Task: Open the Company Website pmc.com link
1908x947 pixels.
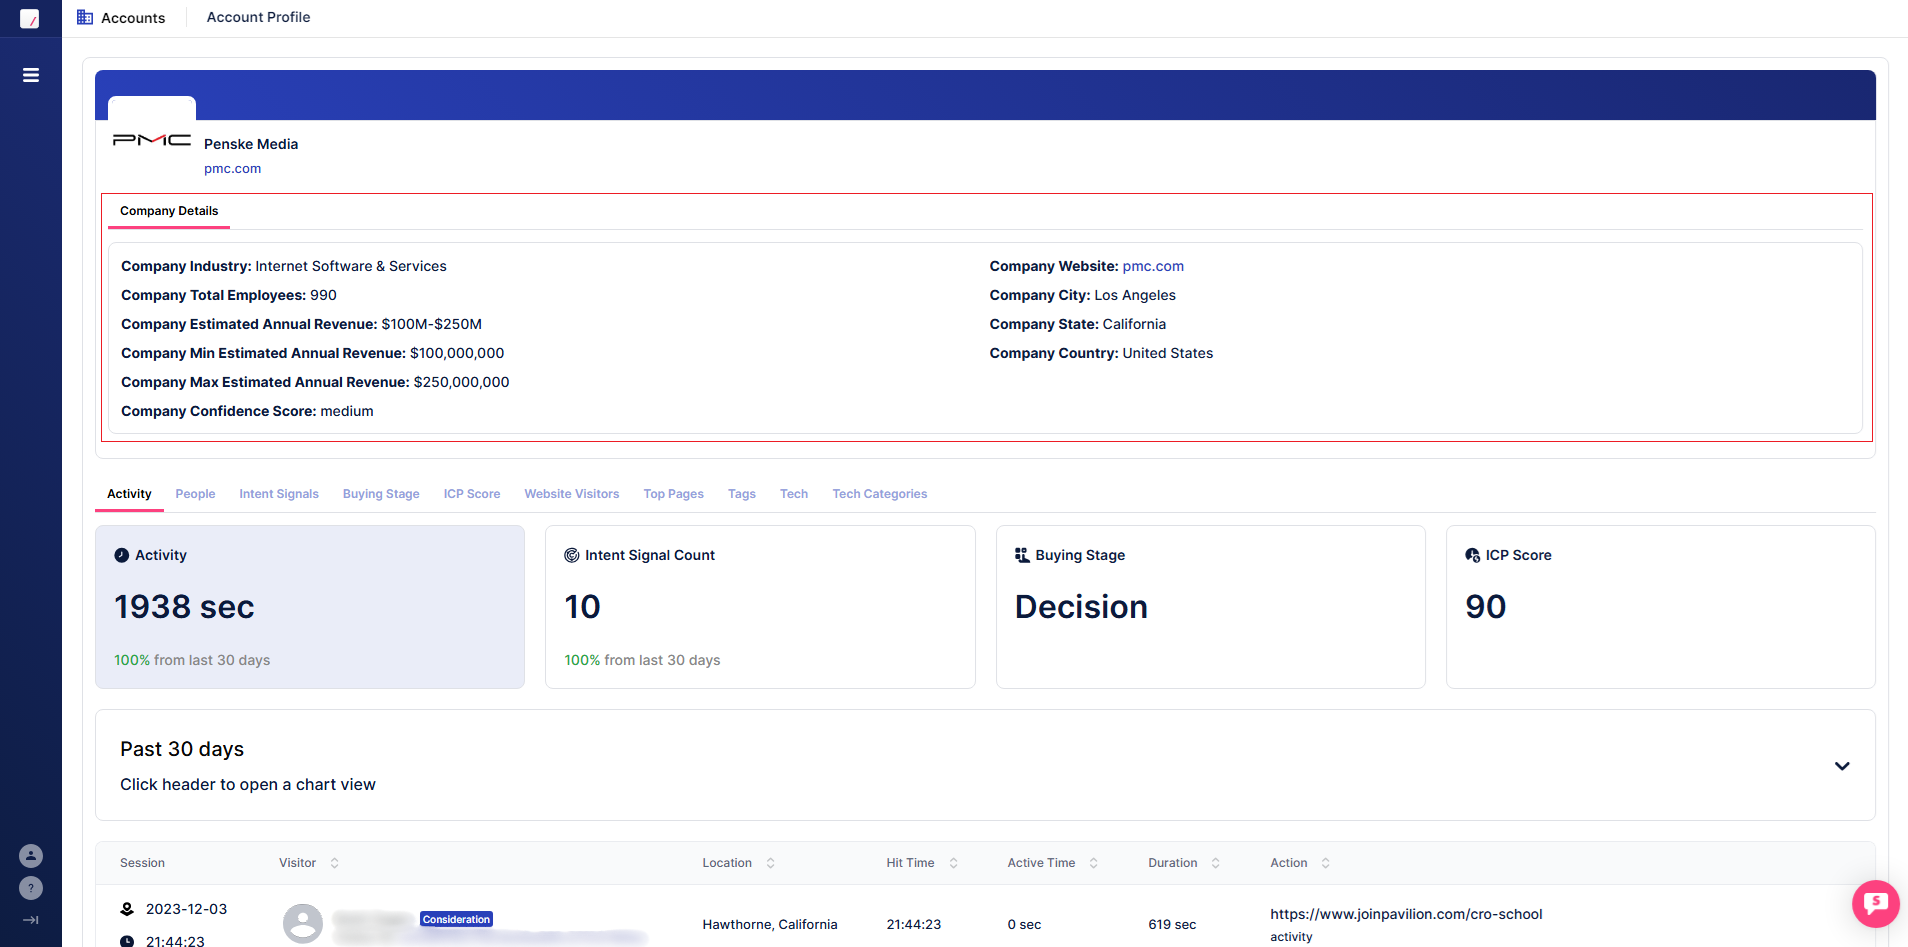Action: coord(1153,266)
